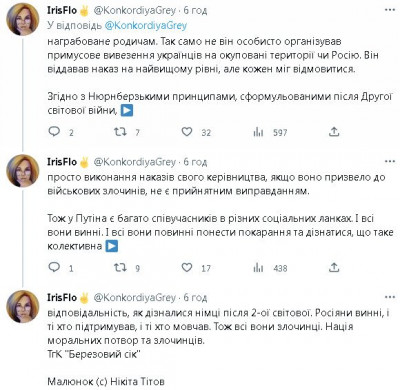The width and height of the screenshot is (400, 390).
Task: Open @KonkordiyaGrey handle on second tweet
Action: 134,162
